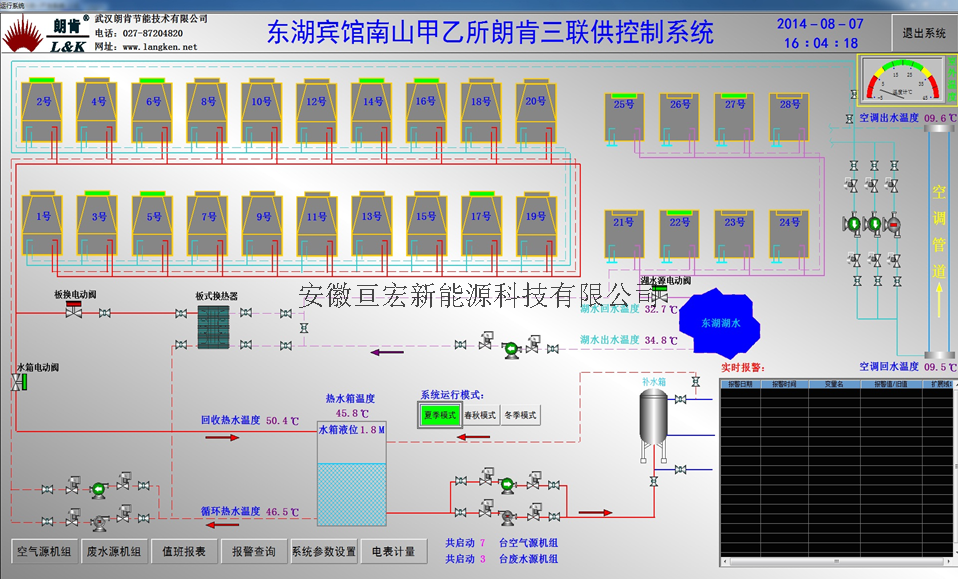Select air source unit 14号
This screenshot has width=958, height=579.
pos(371,110)
